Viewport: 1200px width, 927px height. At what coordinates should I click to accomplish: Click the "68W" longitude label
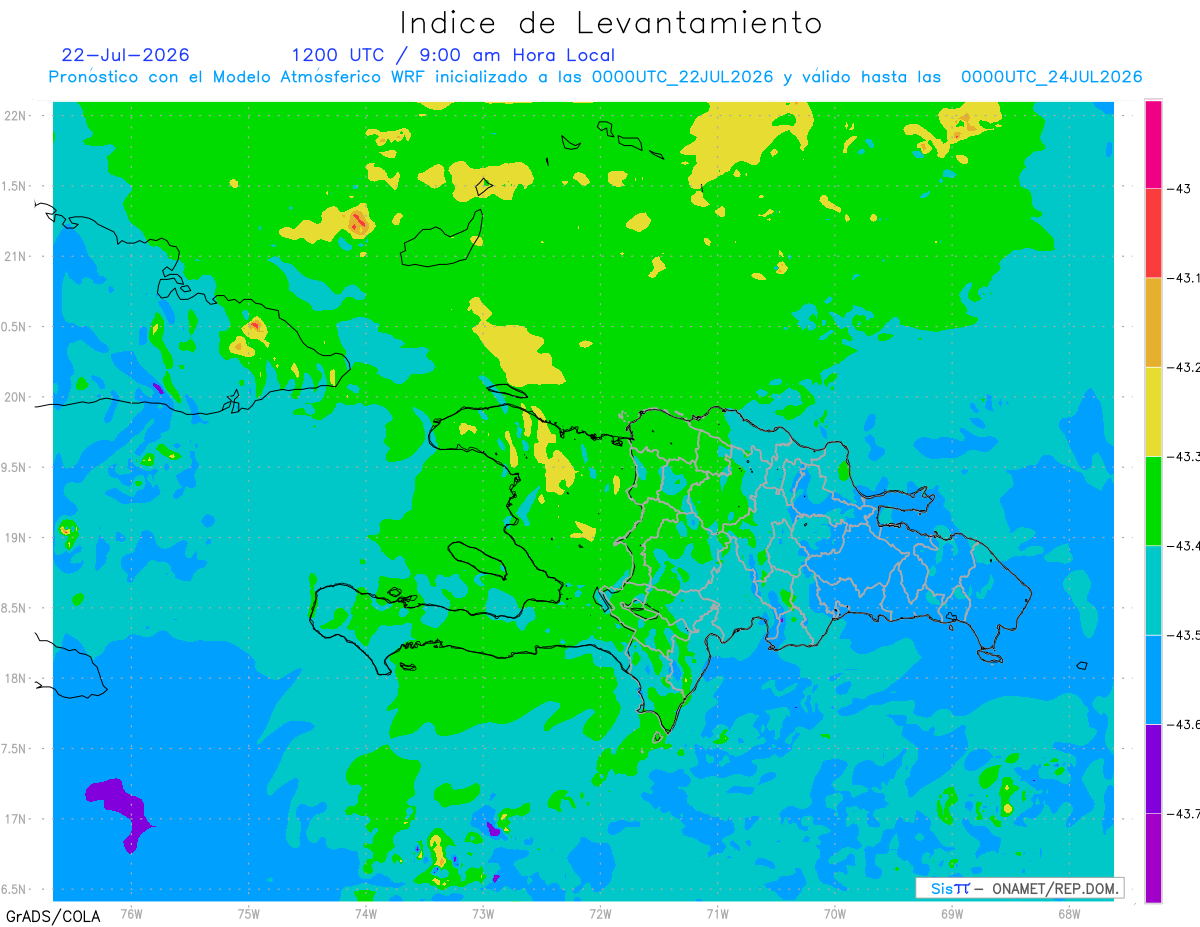pos(1069,913)
